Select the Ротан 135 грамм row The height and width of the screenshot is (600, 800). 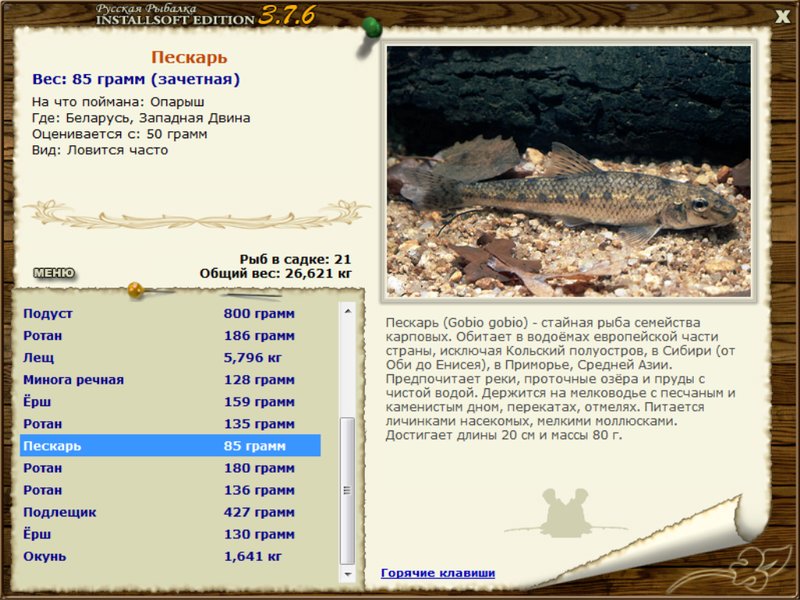coord(170,423)
